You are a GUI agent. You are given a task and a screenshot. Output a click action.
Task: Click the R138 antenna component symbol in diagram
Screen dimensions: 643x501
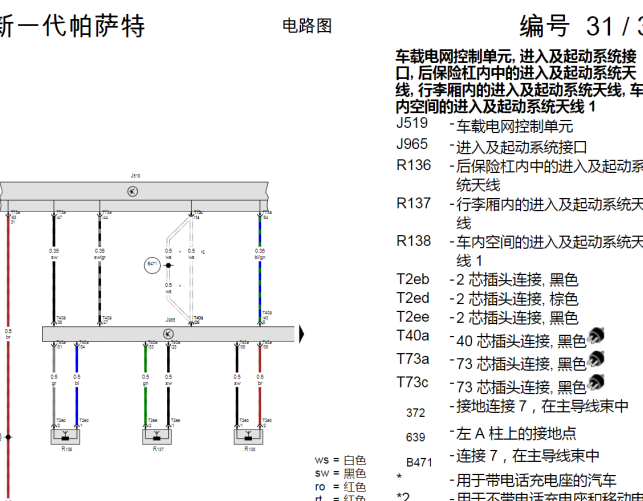point(248,437)
